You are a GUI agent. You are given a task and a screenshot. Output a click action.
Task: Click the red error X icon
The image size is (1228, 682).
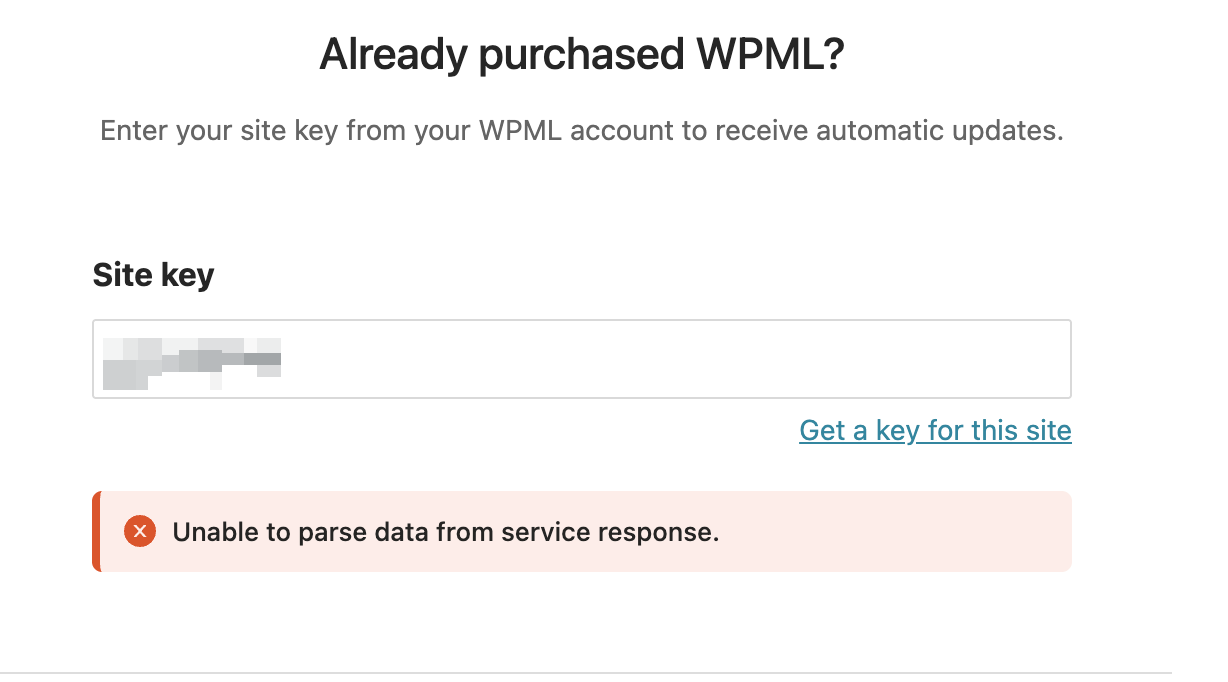pyautogui.click(x=140, y=532)
